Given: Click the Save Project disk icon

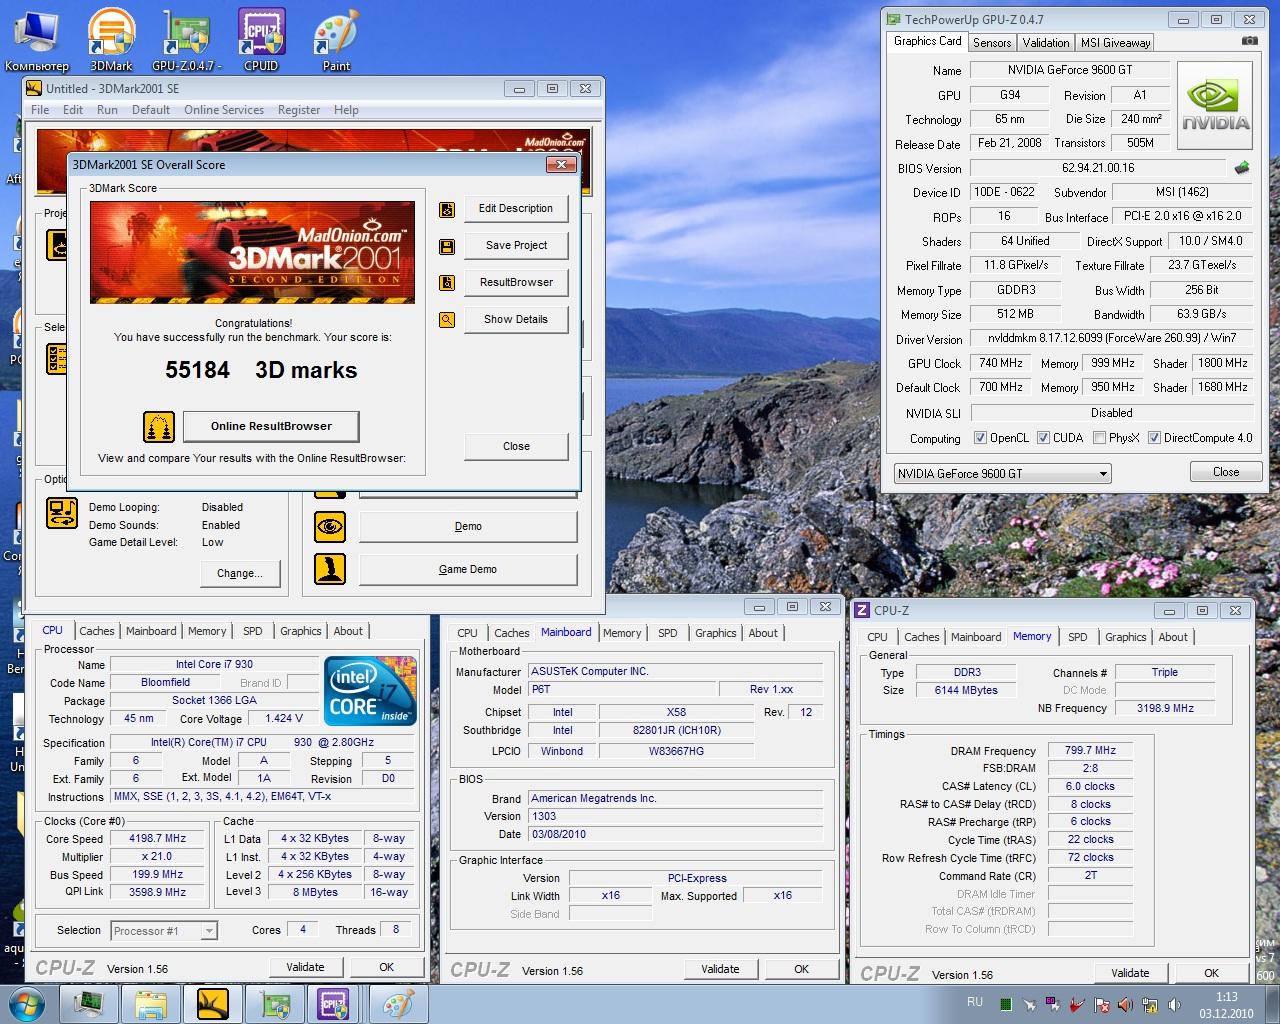Looking at the screenshot, I should [447, 246].
